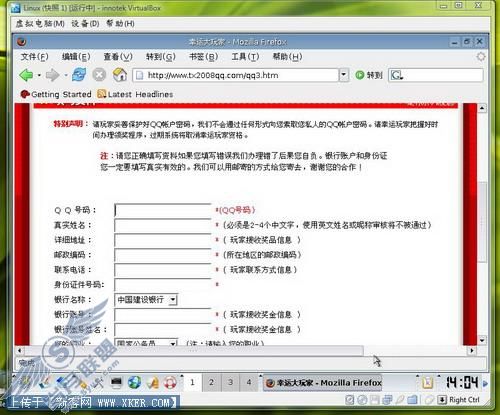This screenshot has width=500, height=415.
Task: Click the VirtualBox shared folders status icon
Action: (412, 399)
